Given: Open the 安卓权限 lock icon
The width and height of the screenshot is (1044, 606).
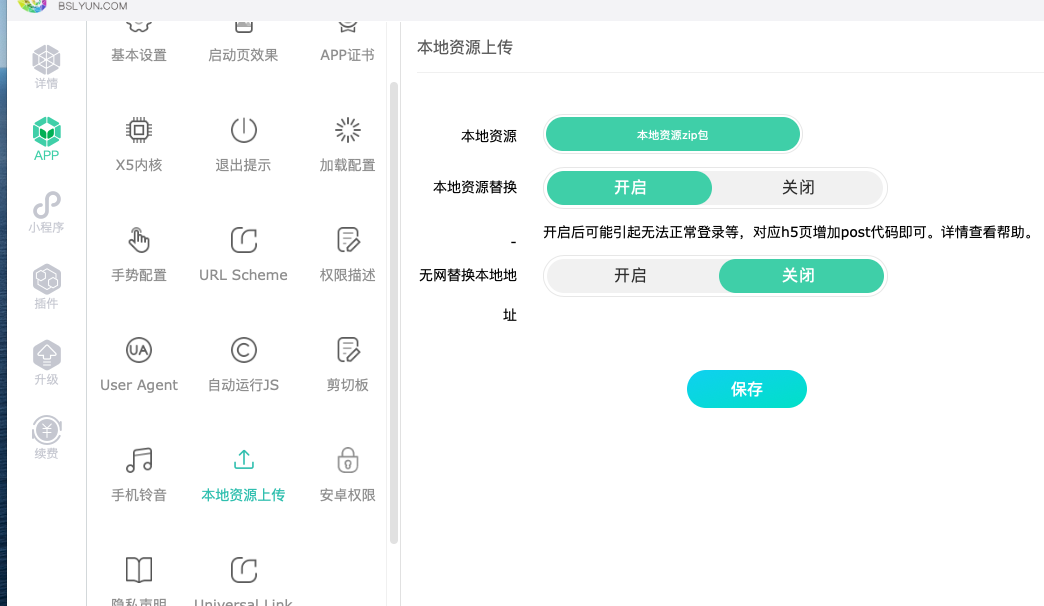Looking at the screenshot, I should point(347,460).
